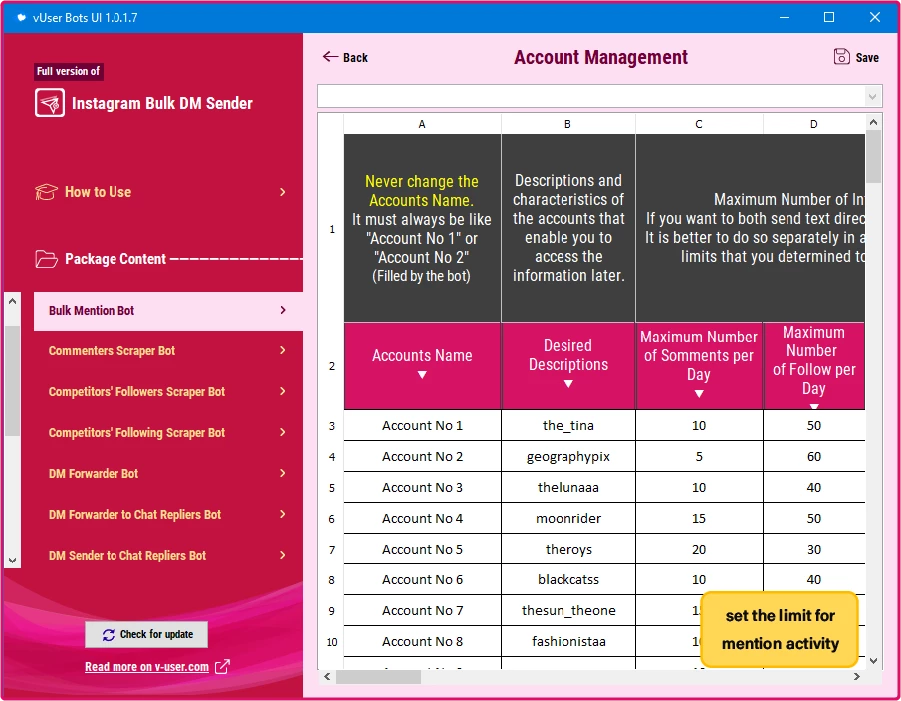Click the spreadsheet vertical scrollbar thumb
This screenshot has width=901, height=701.
point(873,156)
